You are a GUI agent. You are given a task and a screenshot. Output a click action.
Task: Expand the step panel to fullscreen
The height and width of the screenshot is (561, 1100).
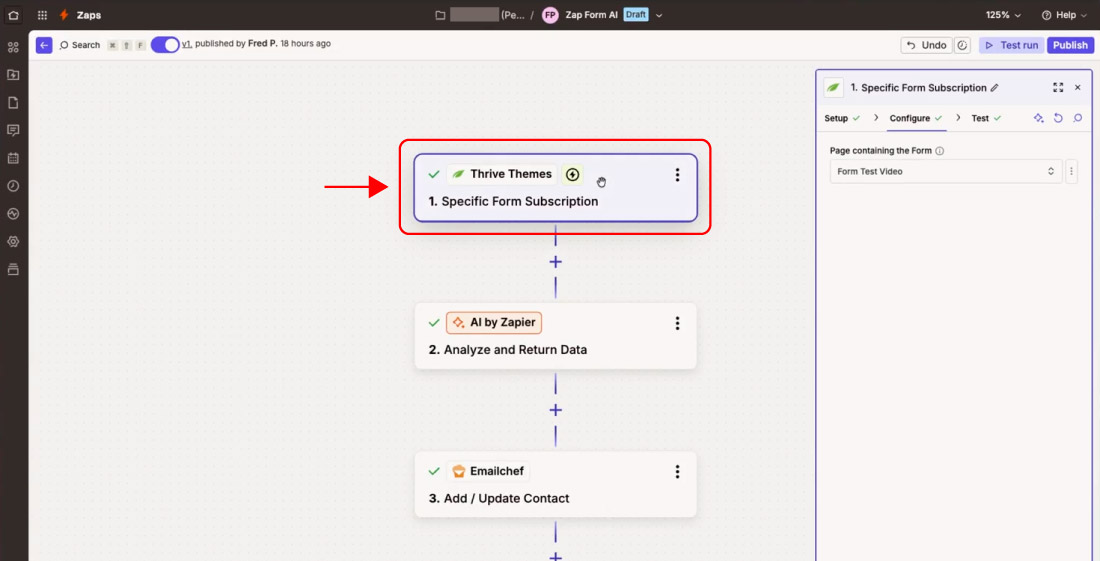click(x=1058, y=88)
